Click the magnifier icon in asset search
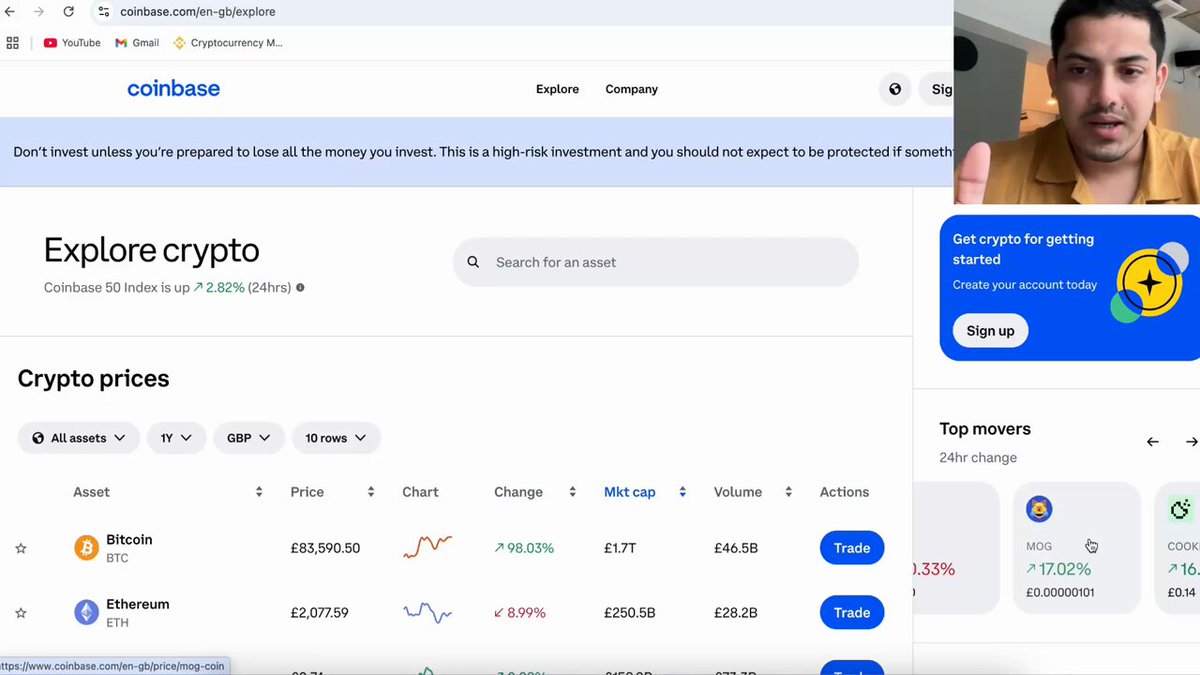 coord(474,262)
